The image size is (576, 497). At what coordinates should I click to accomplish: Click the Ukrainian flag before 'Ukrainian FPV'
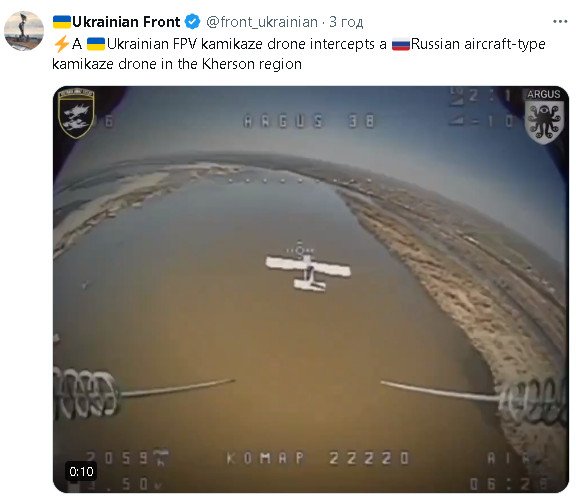pyautogui.click(x=96, y=44)
